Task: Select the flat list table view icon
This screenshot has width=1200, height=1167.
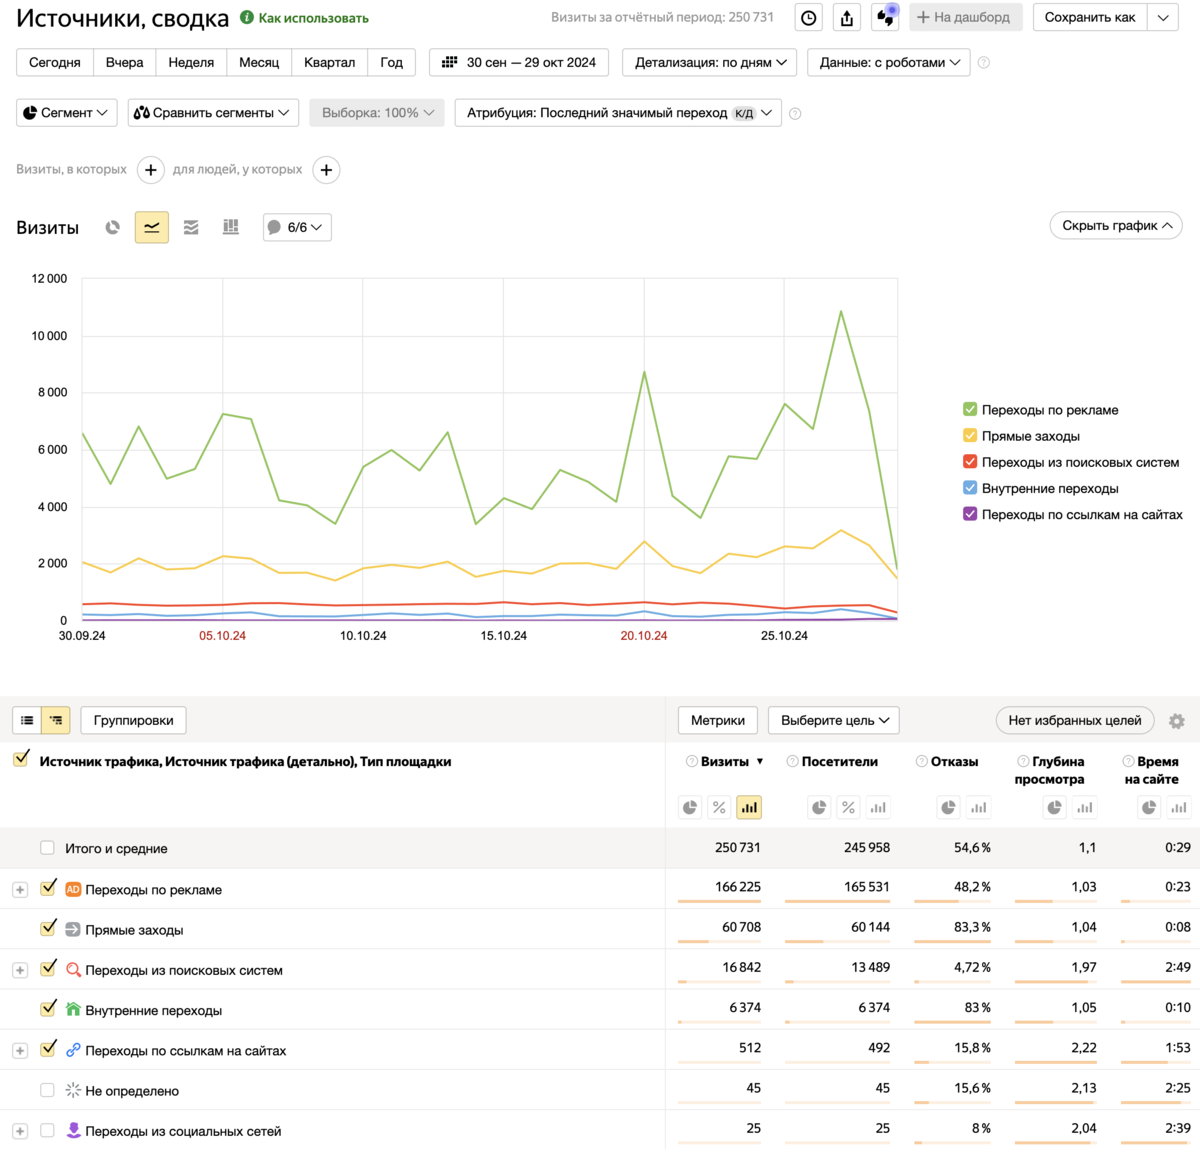Action: [27, 720]
